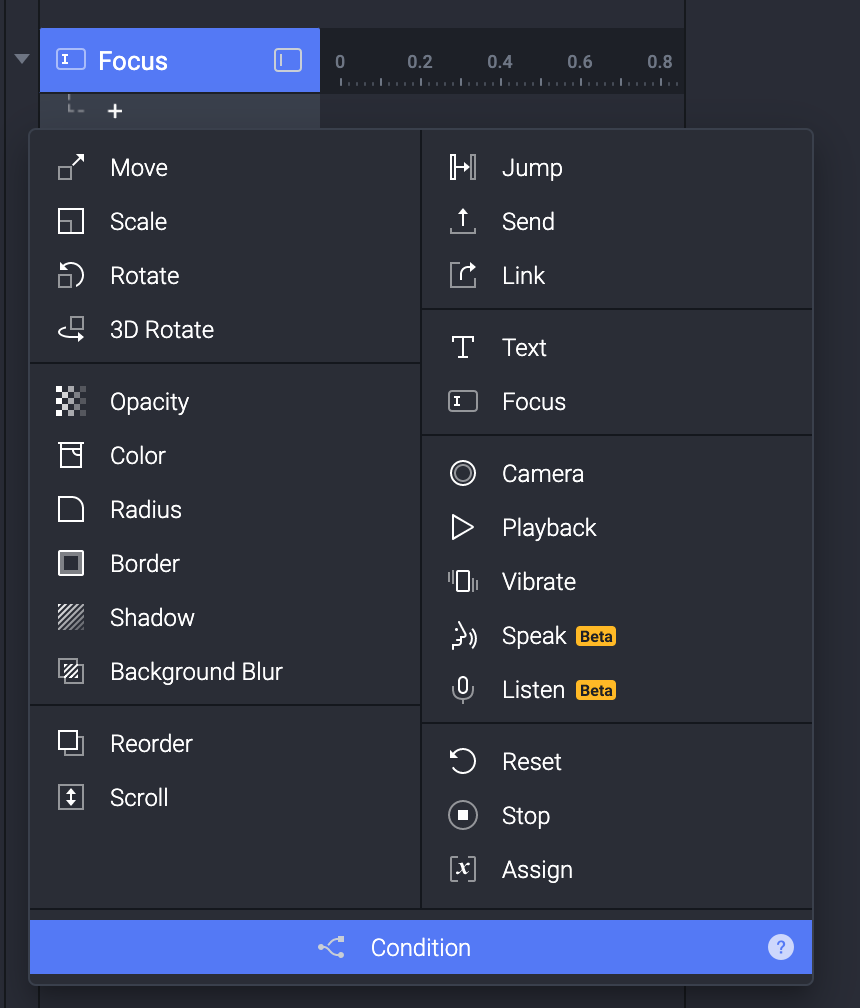Select the Assign variable icon

463,870
